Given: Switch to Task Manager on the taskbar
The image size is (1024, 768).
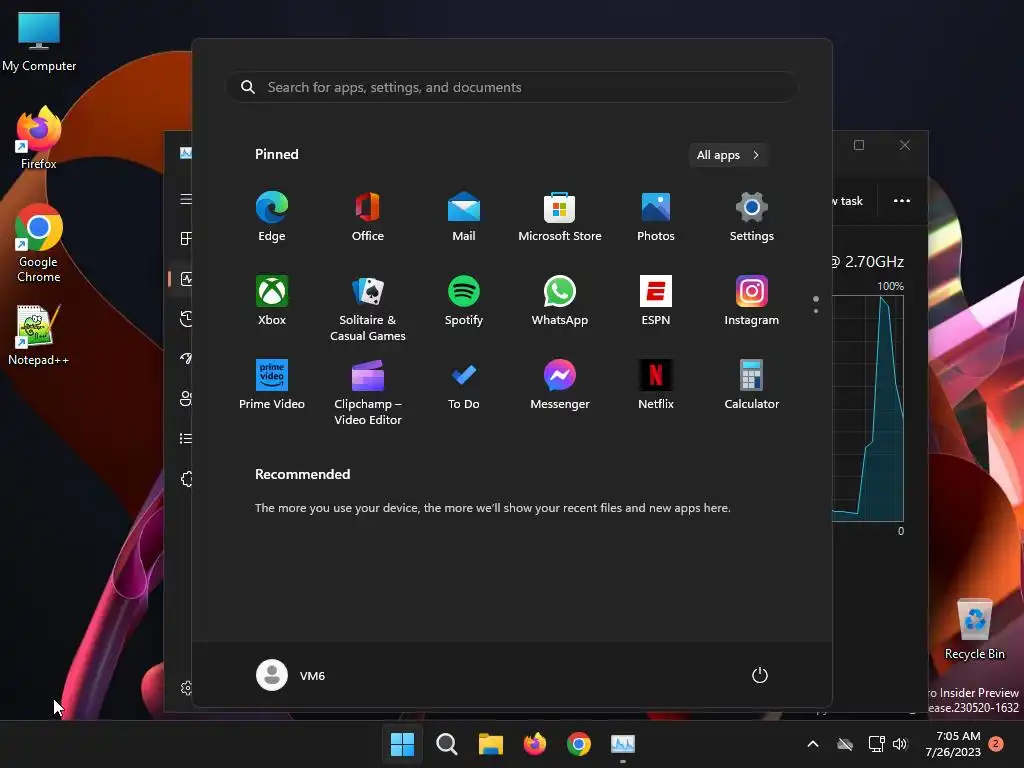Looking at the screenshot, I should click(x=623, y=744).
